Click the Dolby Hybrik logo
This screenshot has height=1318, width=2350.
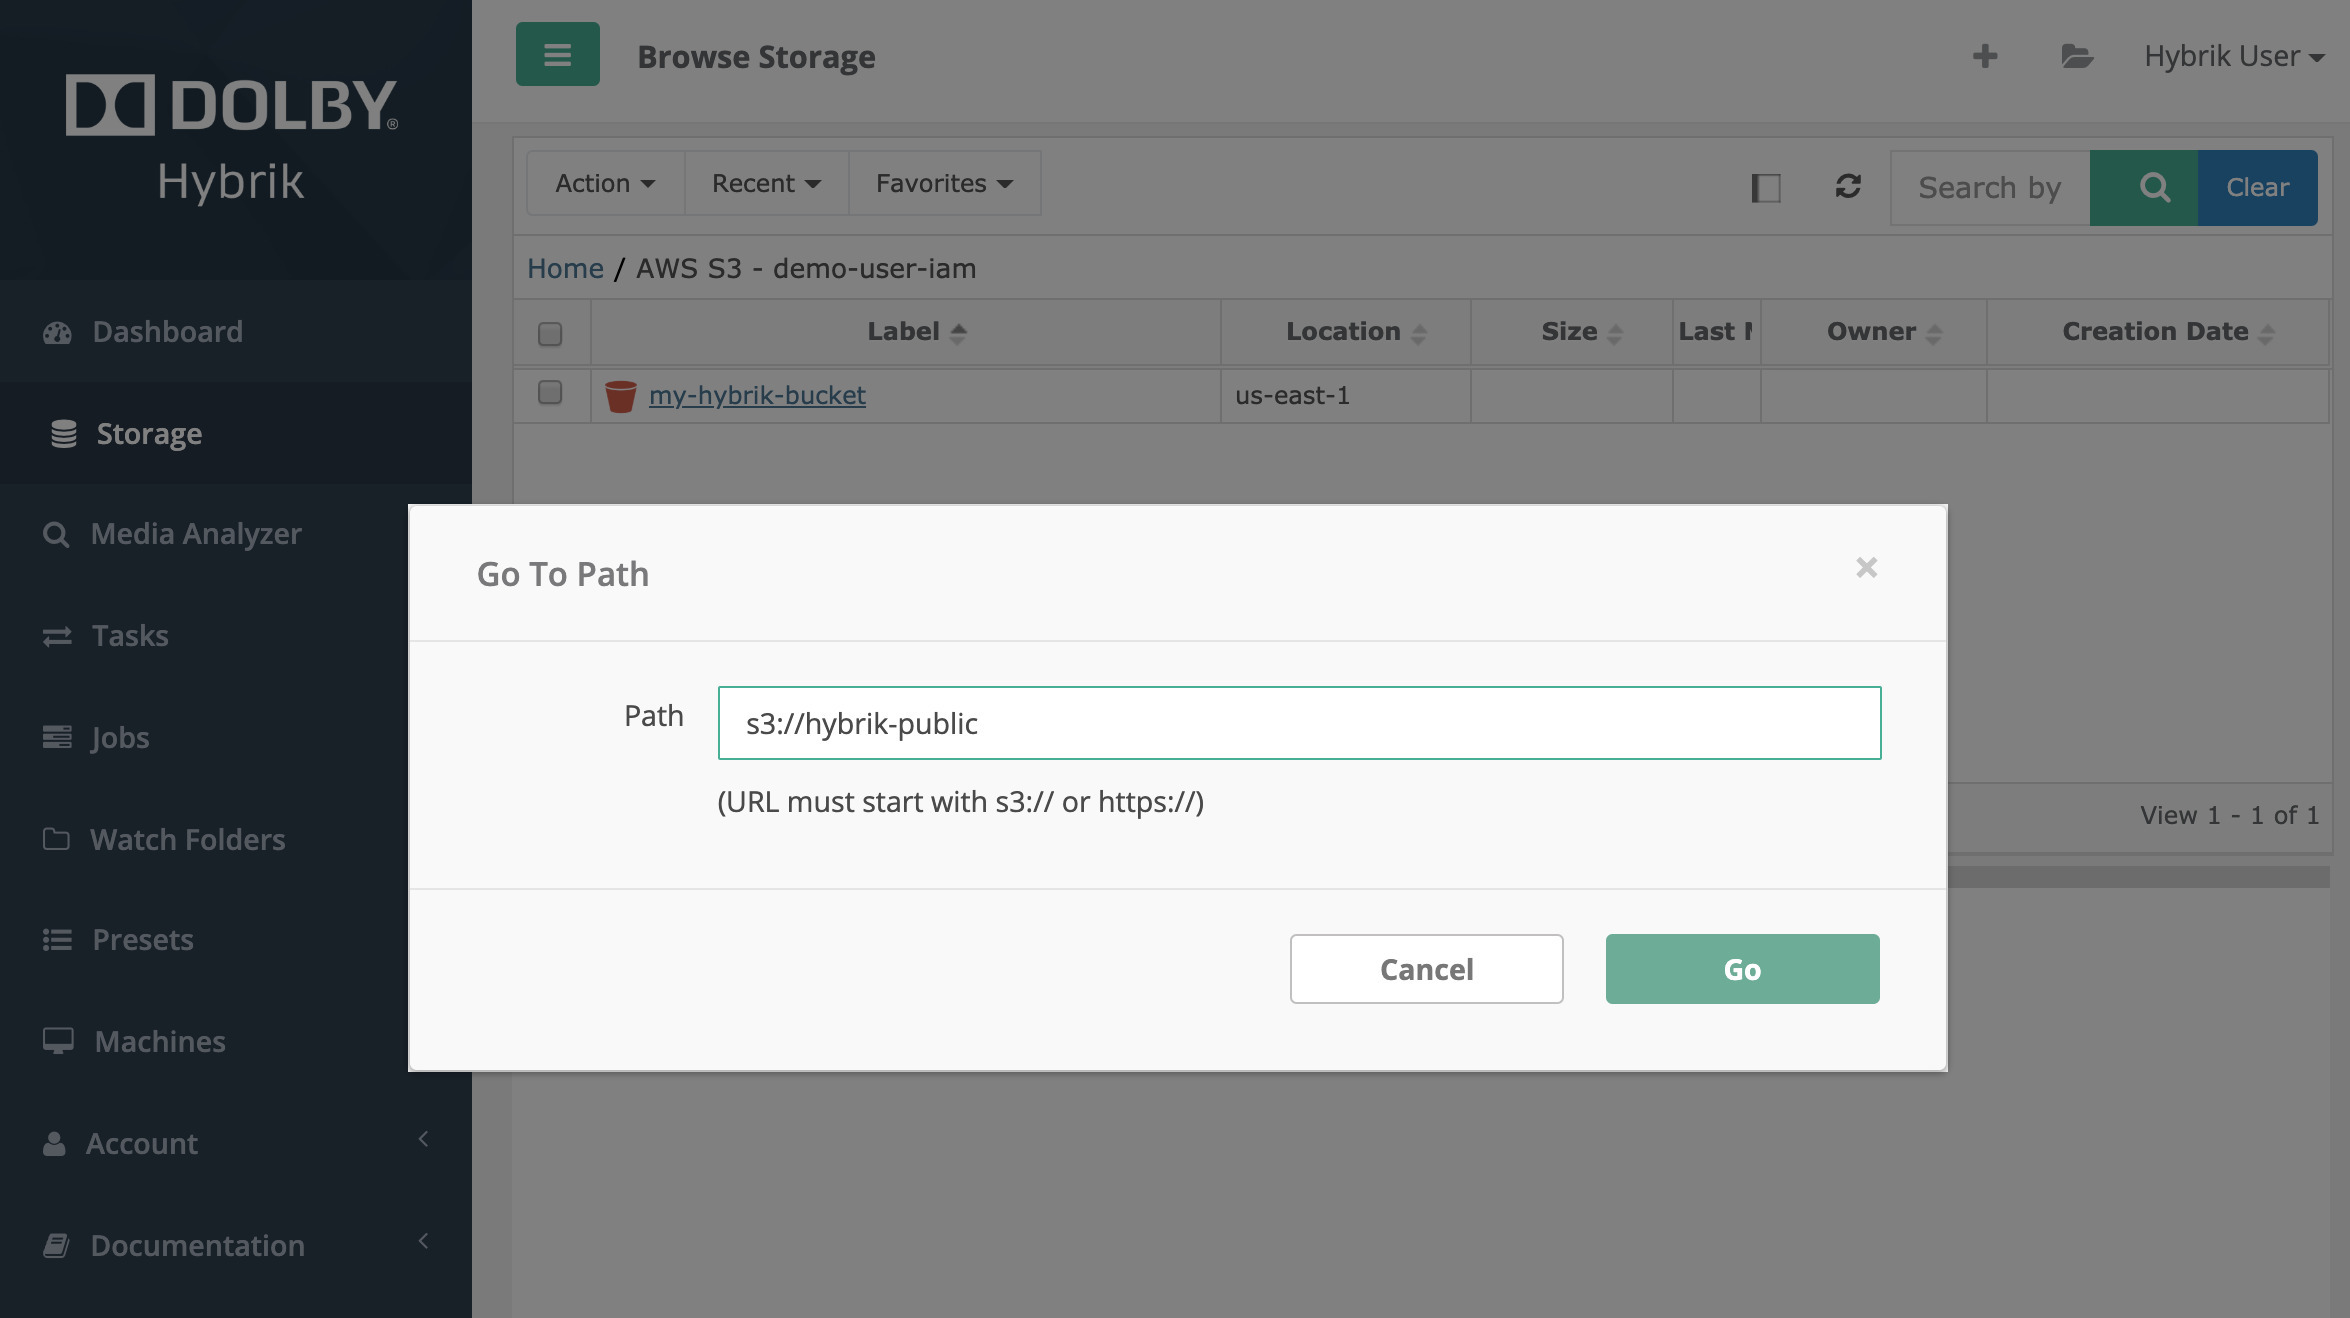coord(231,138)
